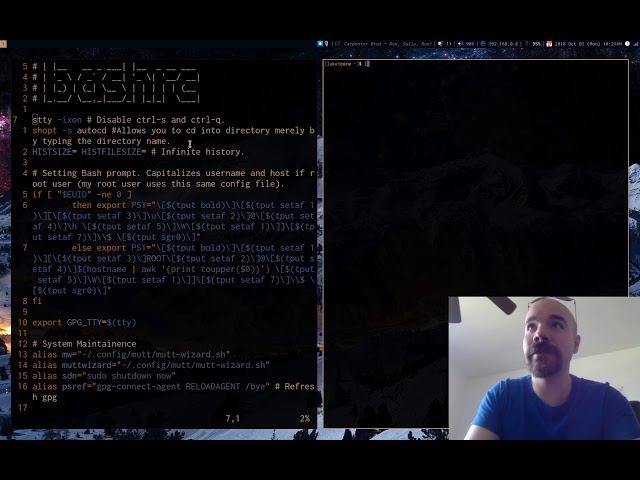Viewport: 640px width, 480px height.
Task: Click the alias mw= line
Action: tap(131, 354)
